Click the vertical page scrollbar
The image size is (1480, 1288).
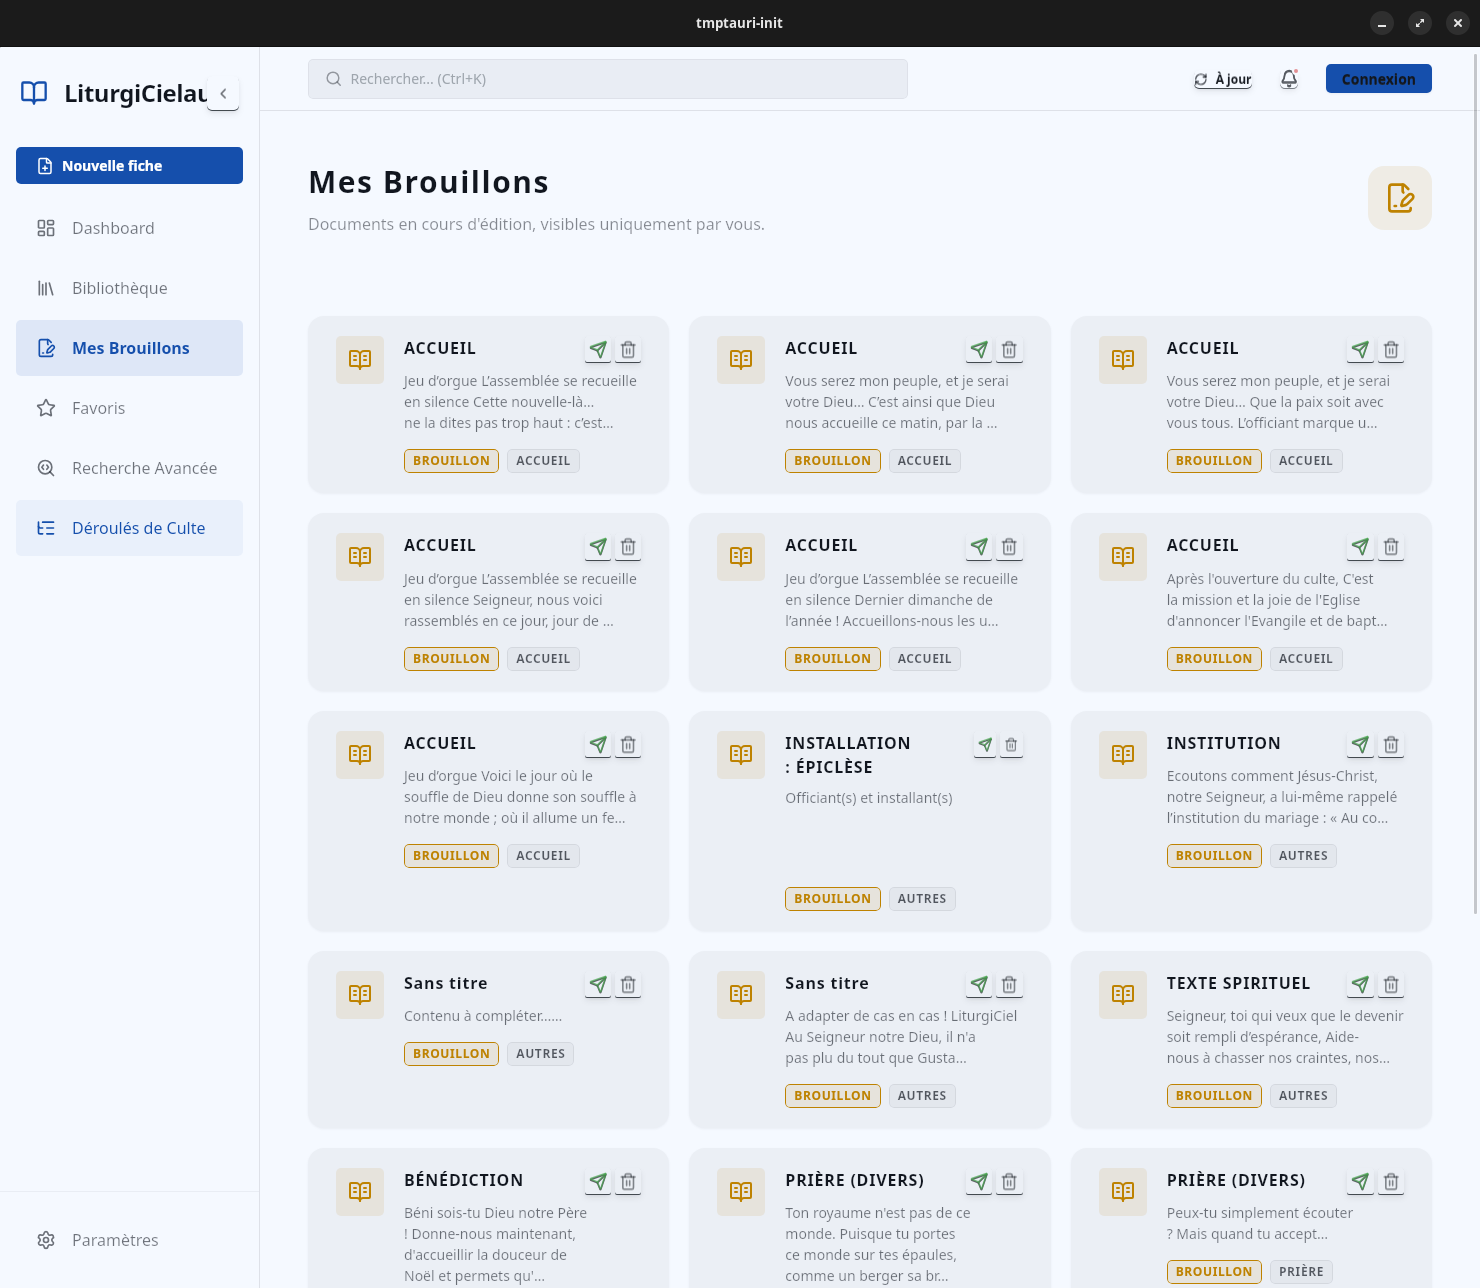[1475, 480]
